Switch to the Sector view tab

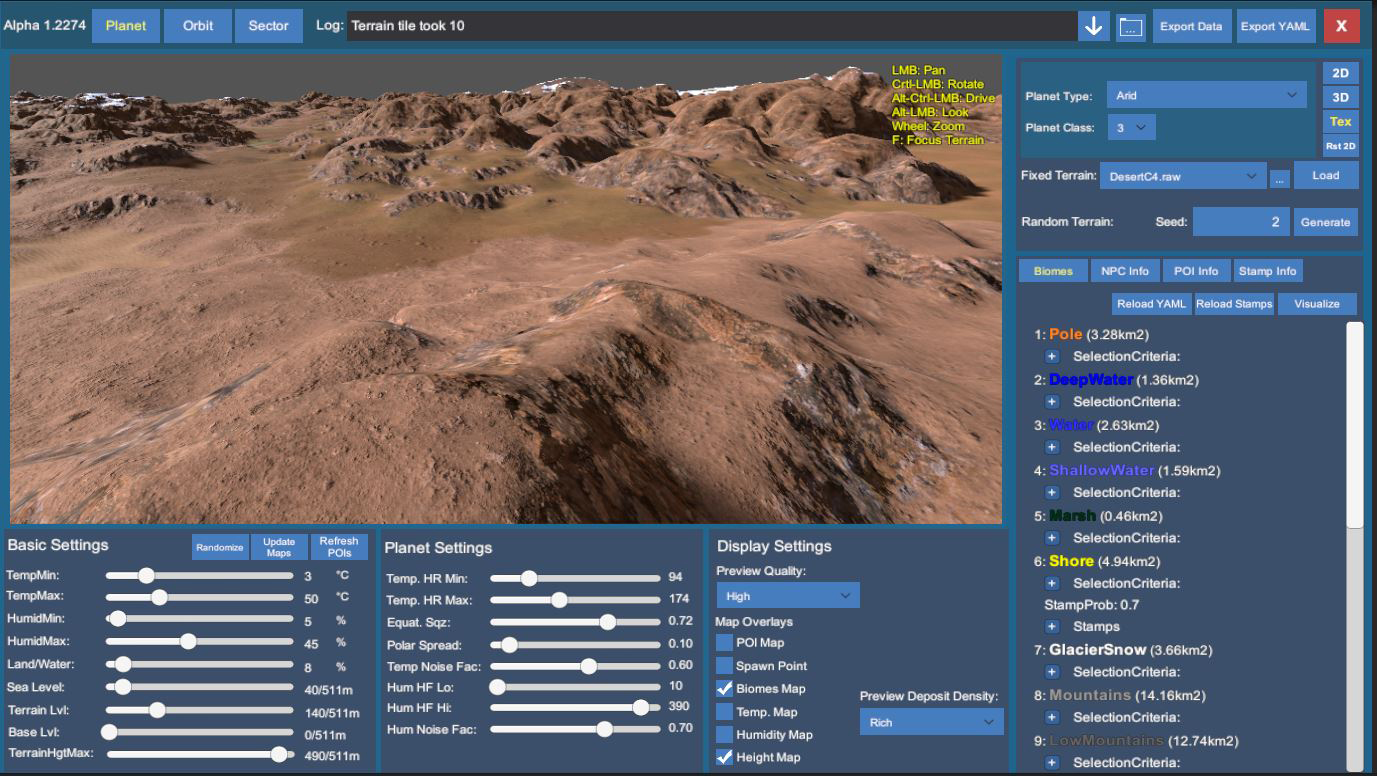pos(269,26)
